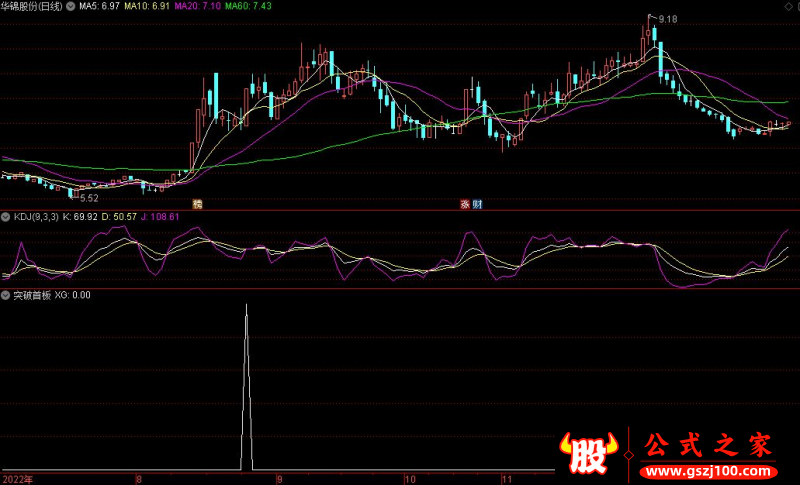The width and height of the screenshot is (800, 485).
Task: Click the red 涨 event marker icon
Action: (464, 203)
